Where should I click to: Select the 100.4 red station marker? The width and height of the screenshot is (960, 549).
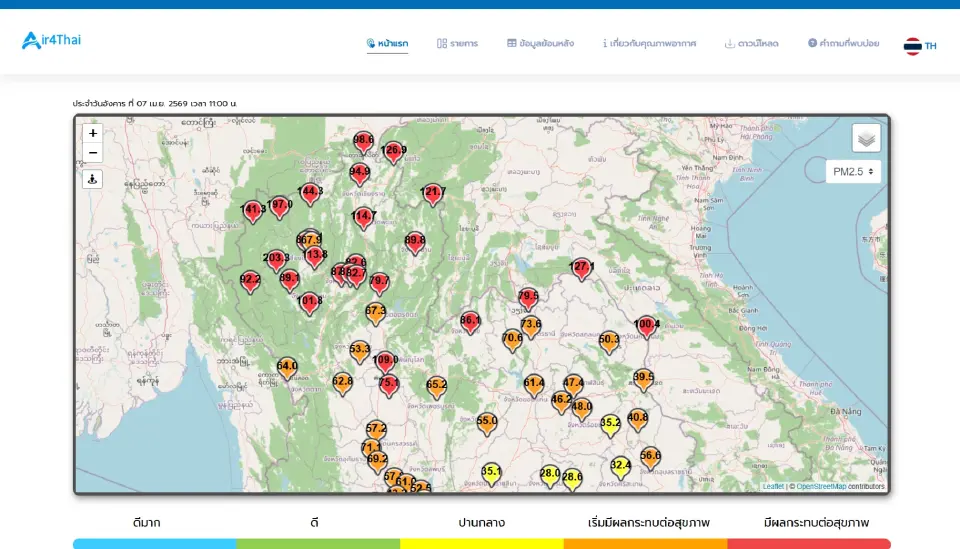[647, 326]
